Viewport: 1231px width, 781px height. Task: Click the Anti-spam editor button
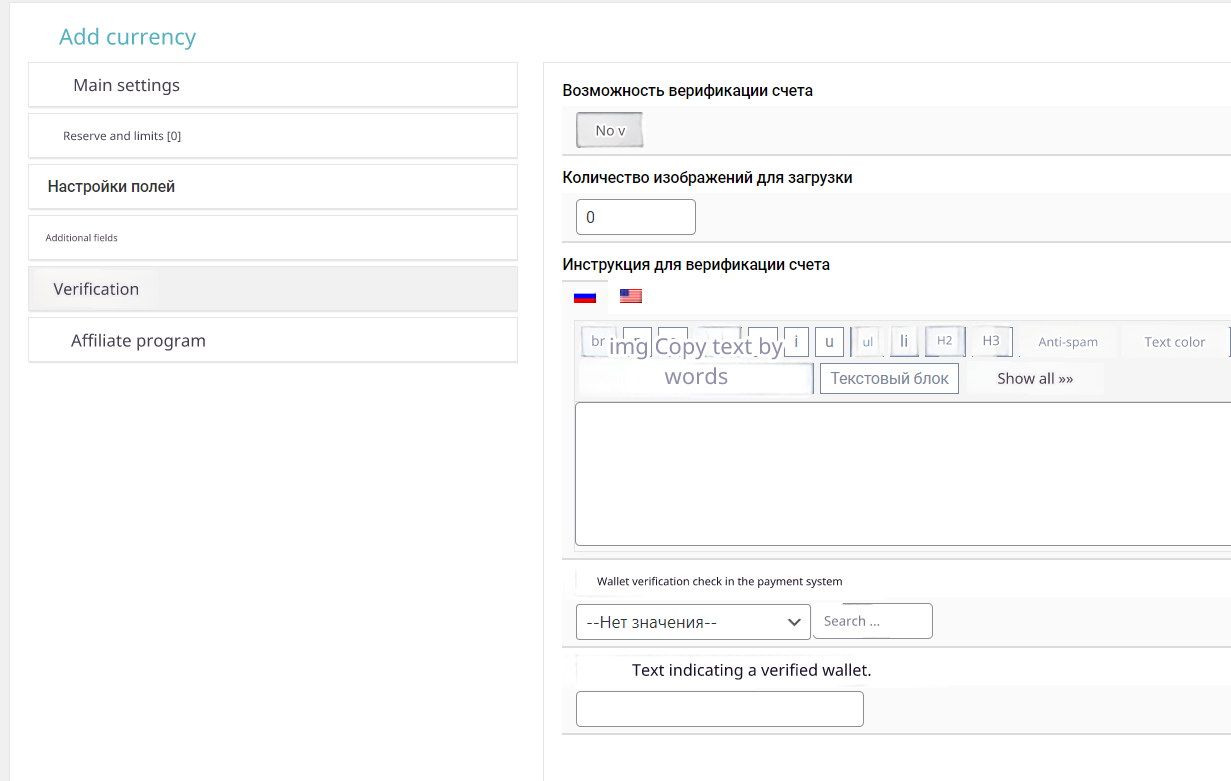click(x=1068, y=342)
